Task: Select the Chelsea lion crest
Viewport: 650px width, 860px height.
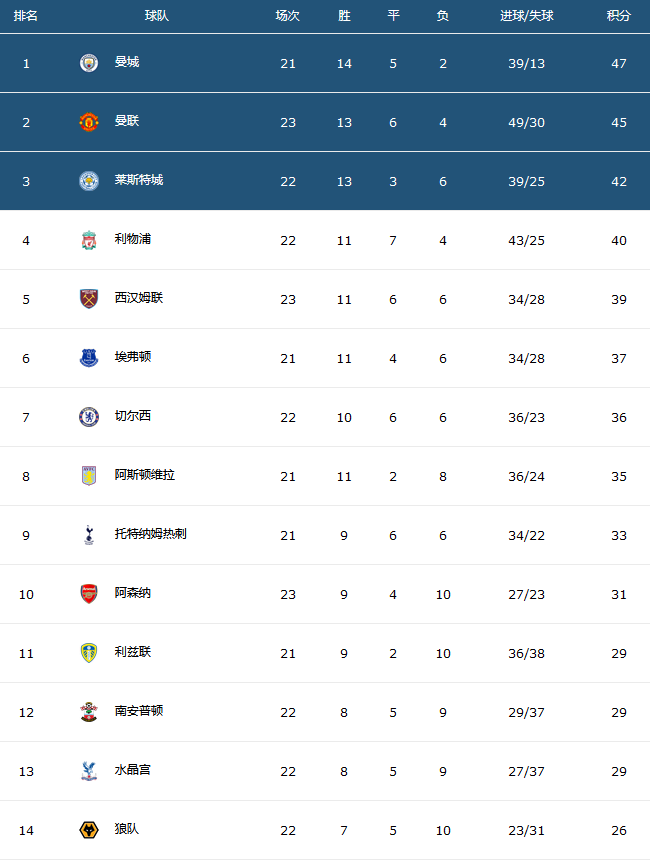Action: coord(89,417)
